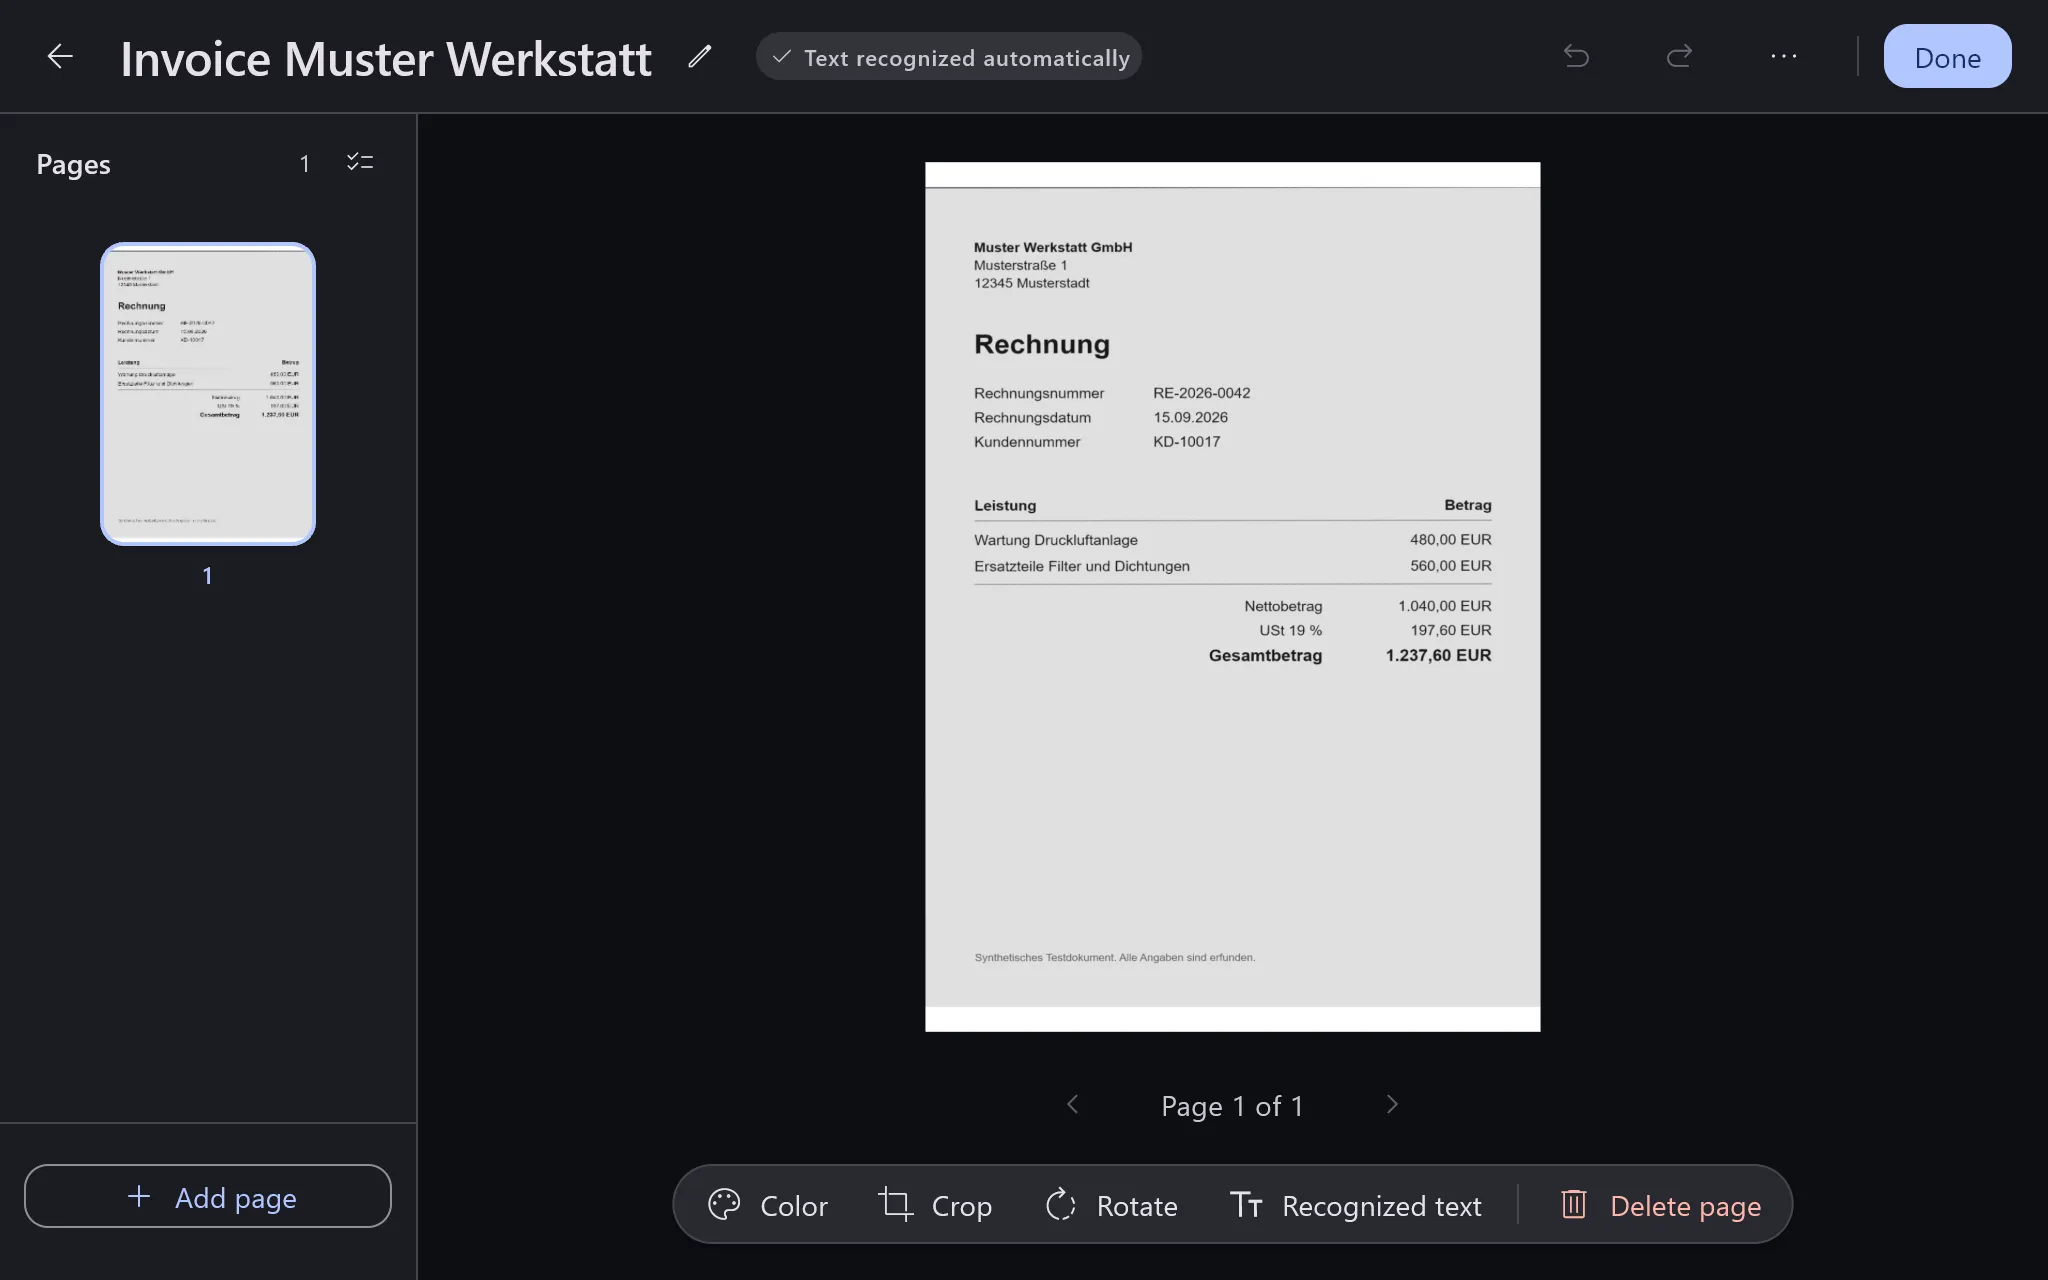Click Add page button
The image size is (2048, 1280).
tap(208, 1196)
